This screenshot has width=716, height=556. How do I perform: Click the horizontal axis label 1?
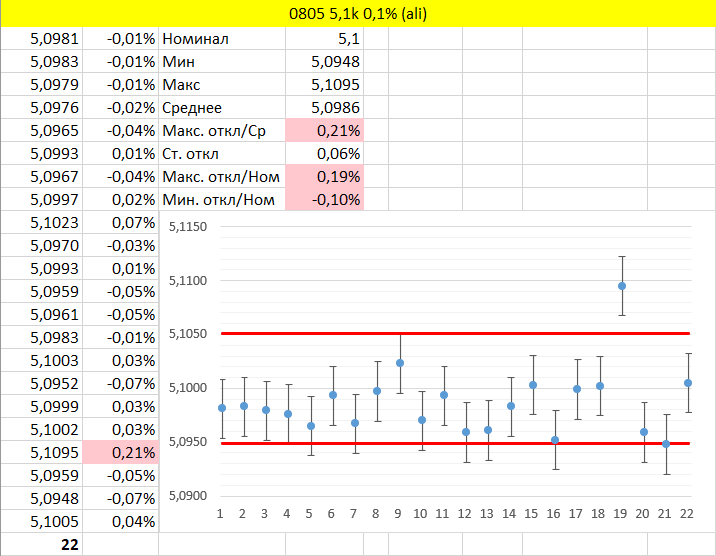(221, 514)
